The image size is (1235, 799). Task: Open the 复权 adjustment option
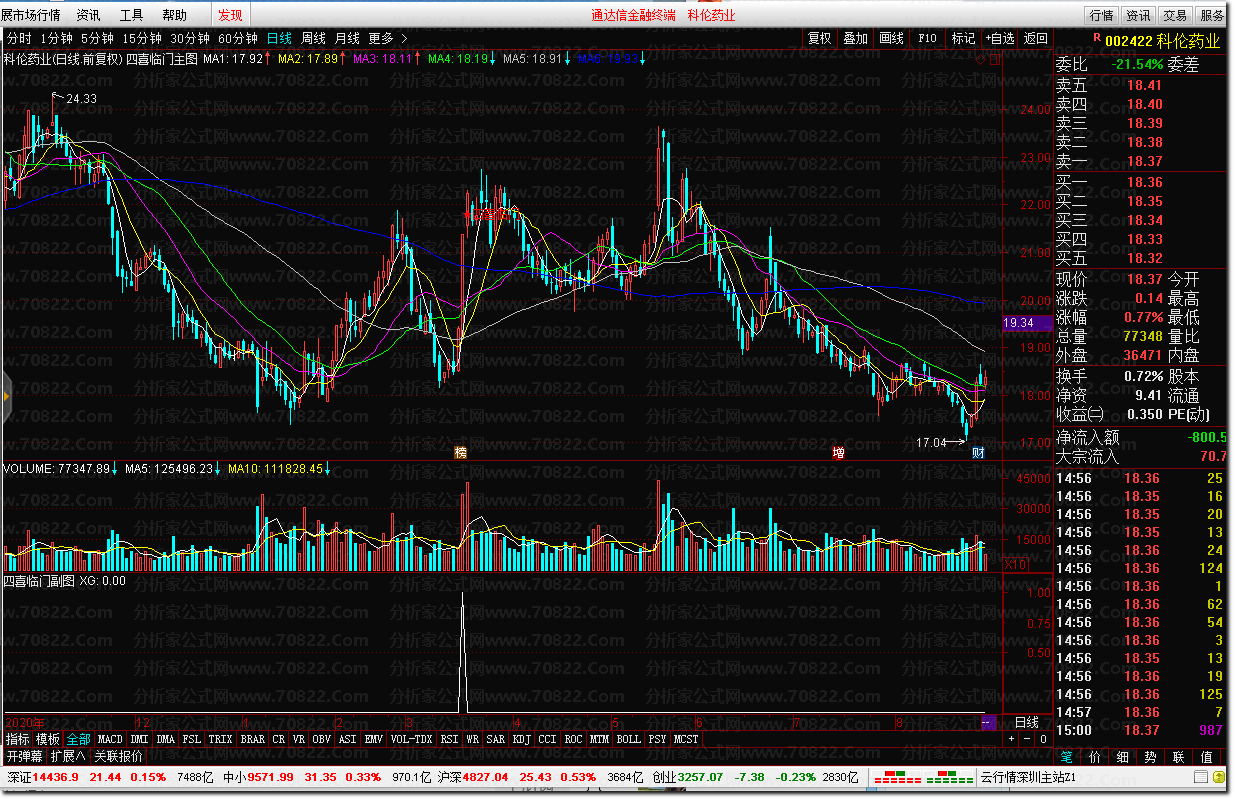point(820,39)
